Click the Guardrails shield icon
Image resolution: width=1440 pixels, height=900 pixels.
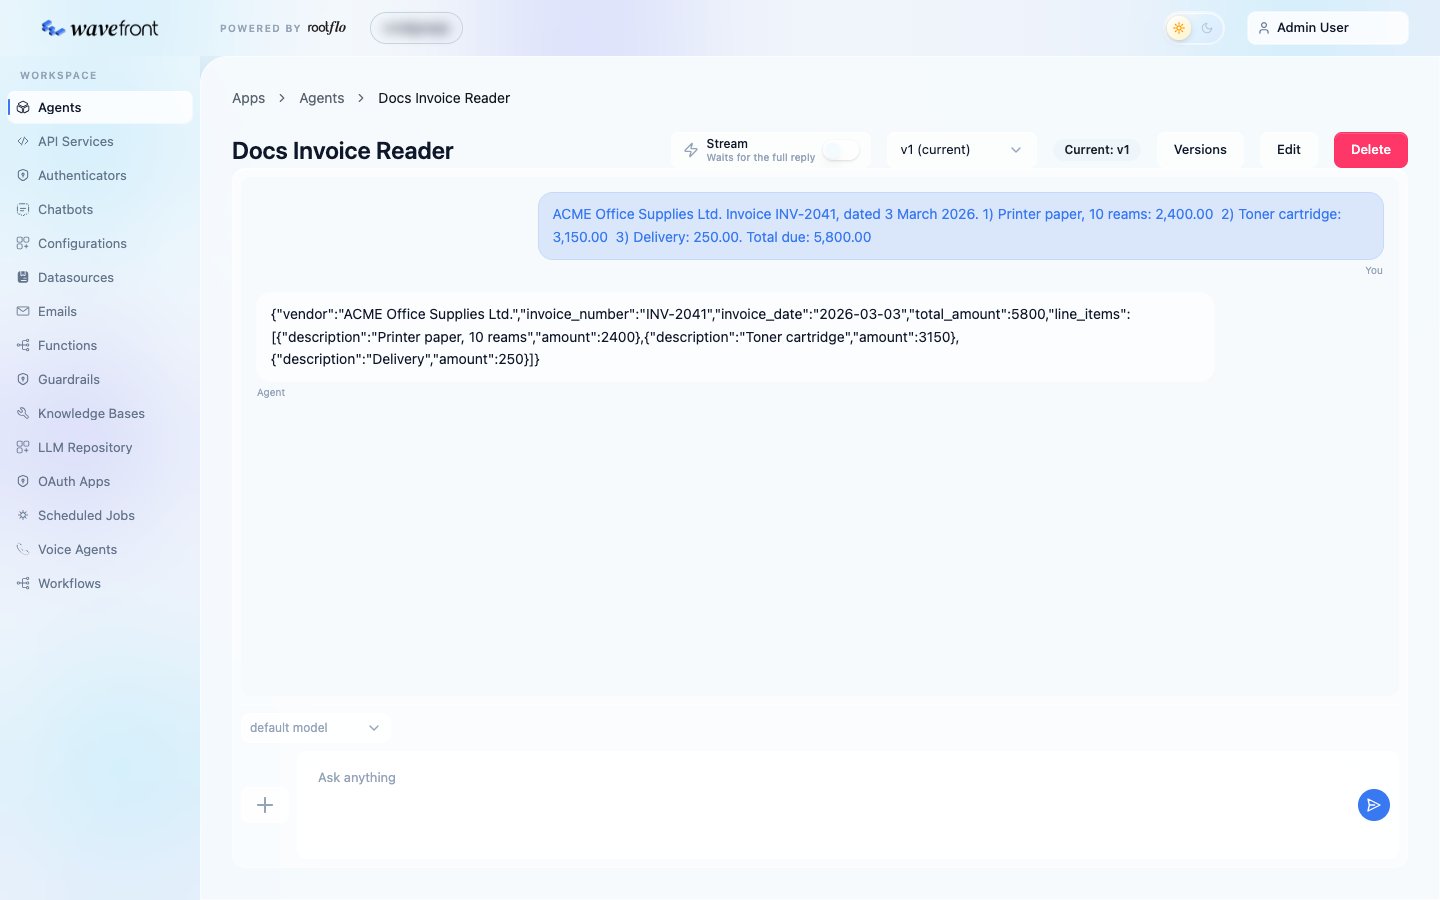click(x=23, y=379)
